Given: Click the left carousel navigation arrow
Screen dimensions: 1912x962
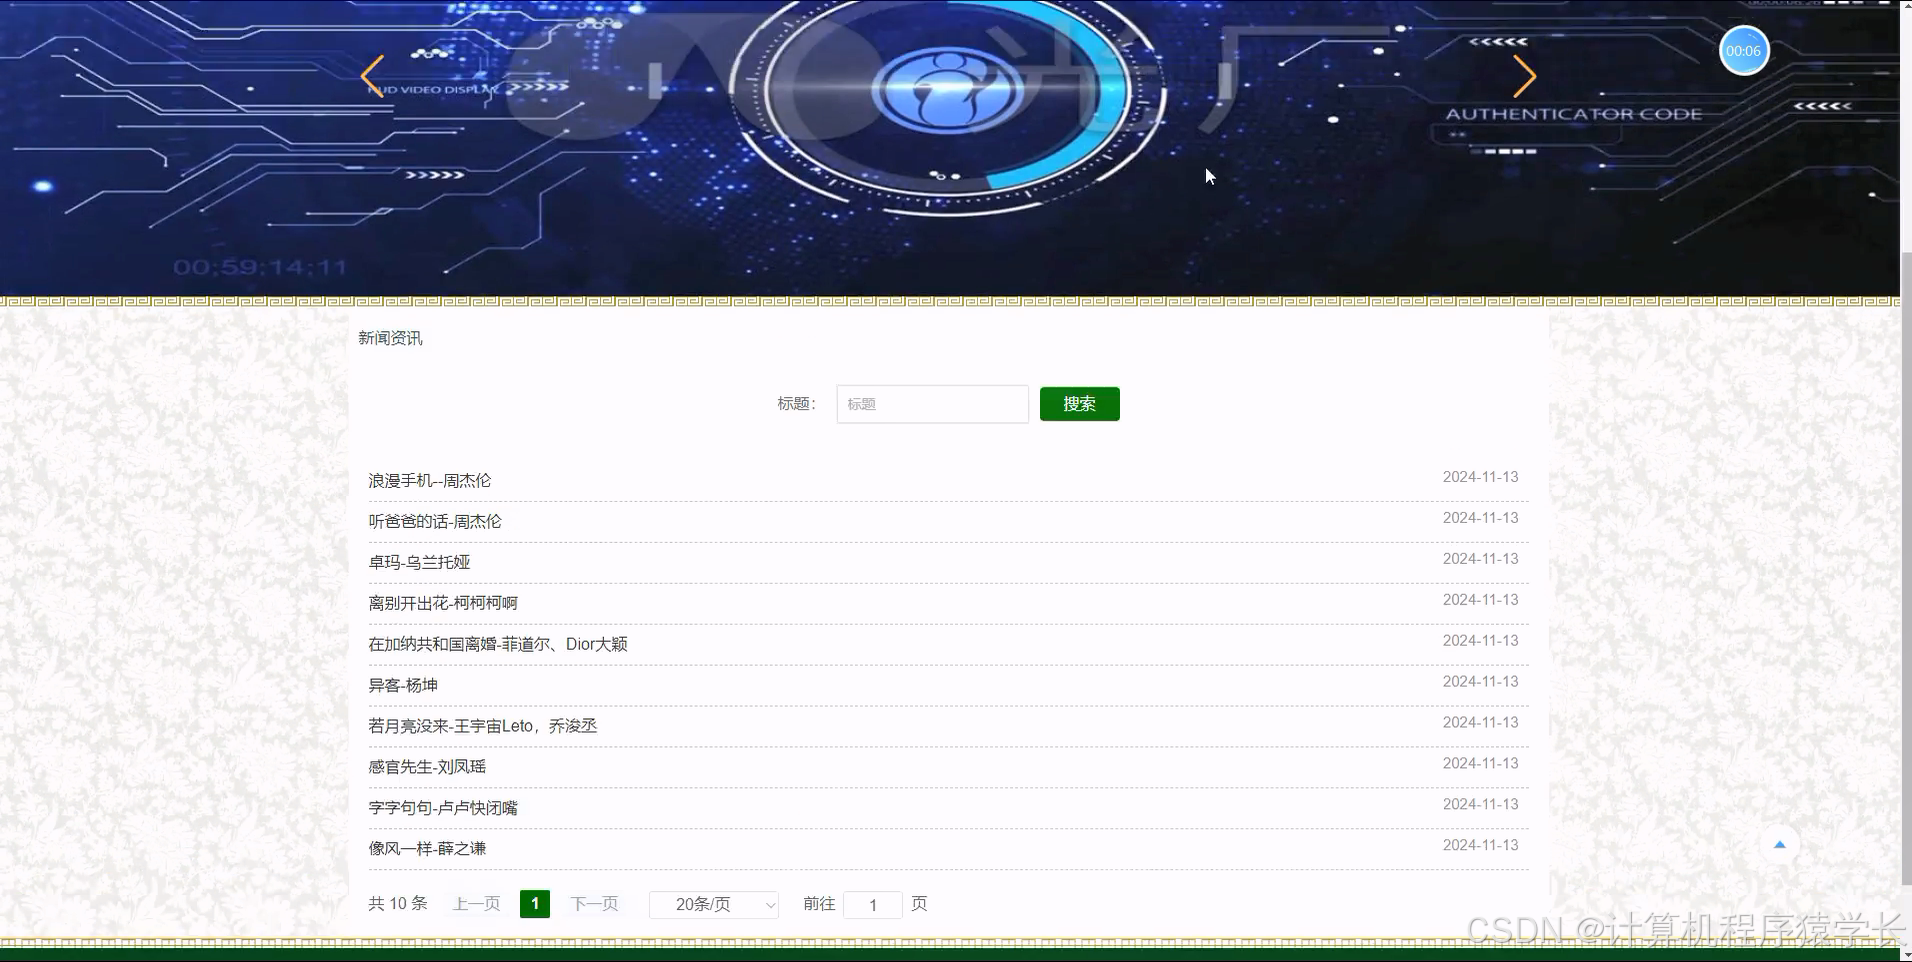Looking at the screenshot, I should tap(371, 76).
